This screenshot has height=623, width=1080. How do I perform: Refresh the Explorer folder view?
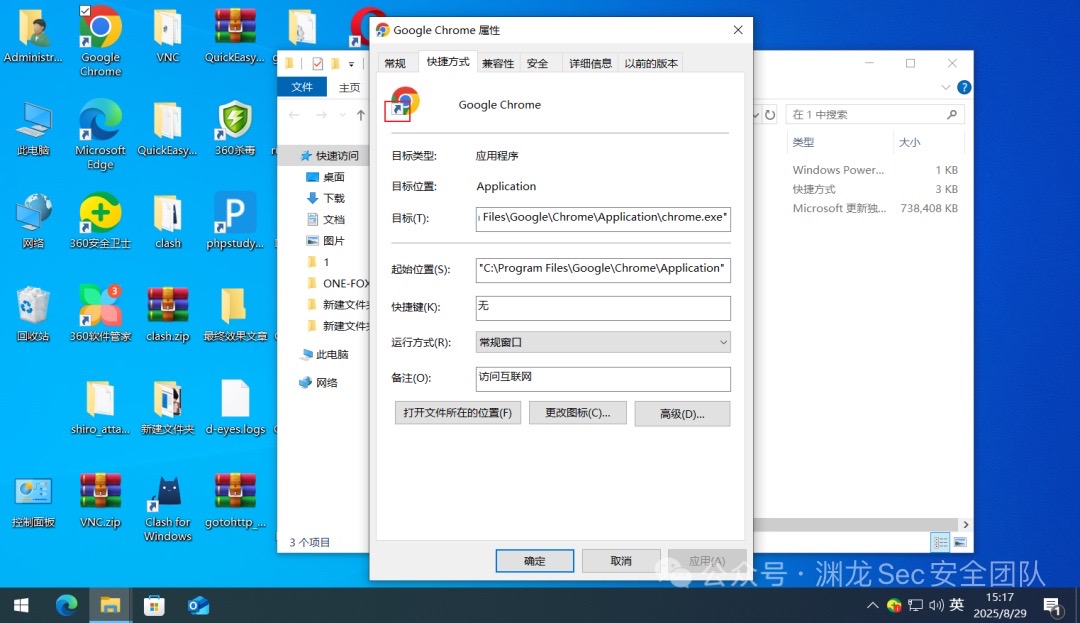(770, 115)
